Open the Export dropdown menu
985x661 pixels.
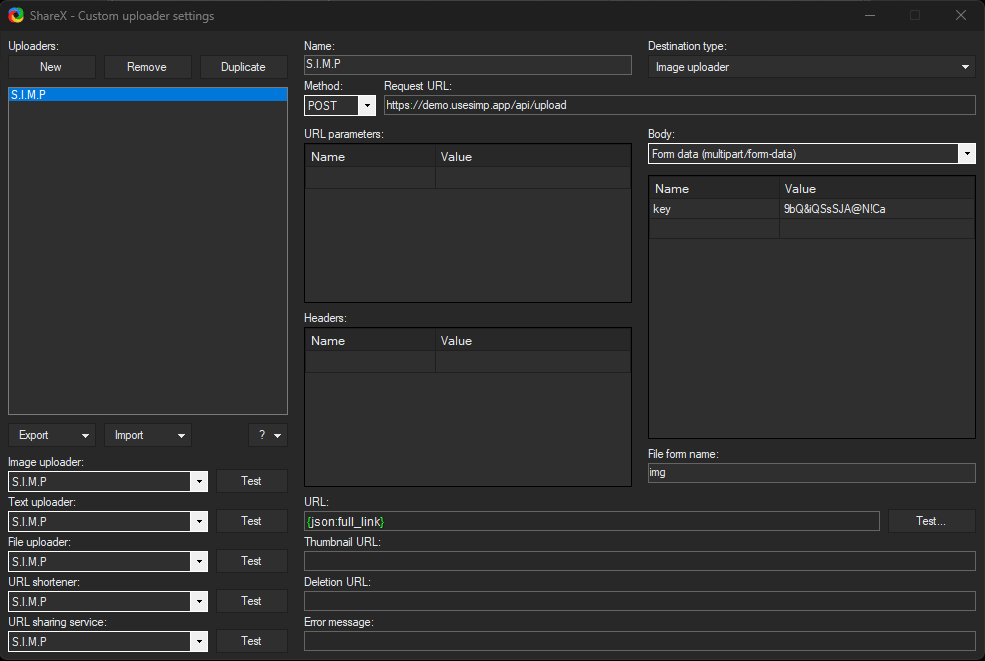52,435
